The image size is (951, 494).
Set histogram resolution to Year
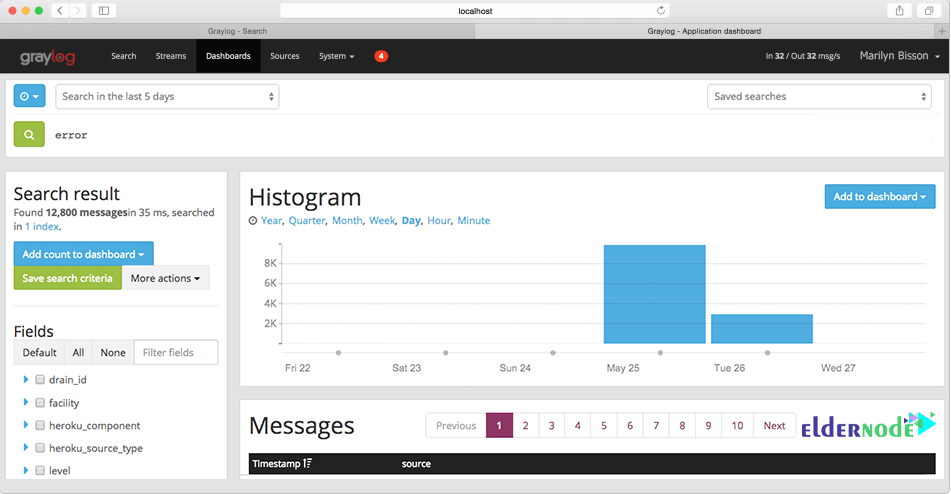coord(271,221)
